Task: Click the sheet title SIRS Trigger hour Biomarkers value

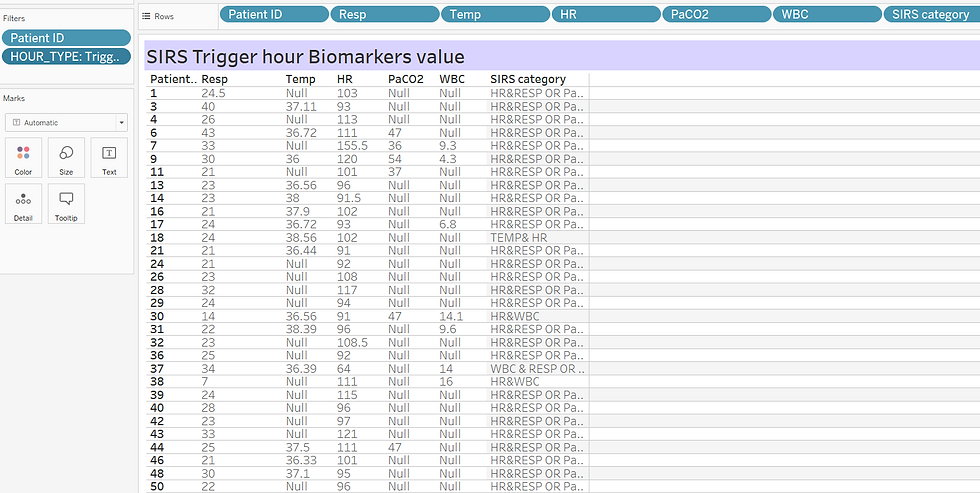Action: [306, 57]
